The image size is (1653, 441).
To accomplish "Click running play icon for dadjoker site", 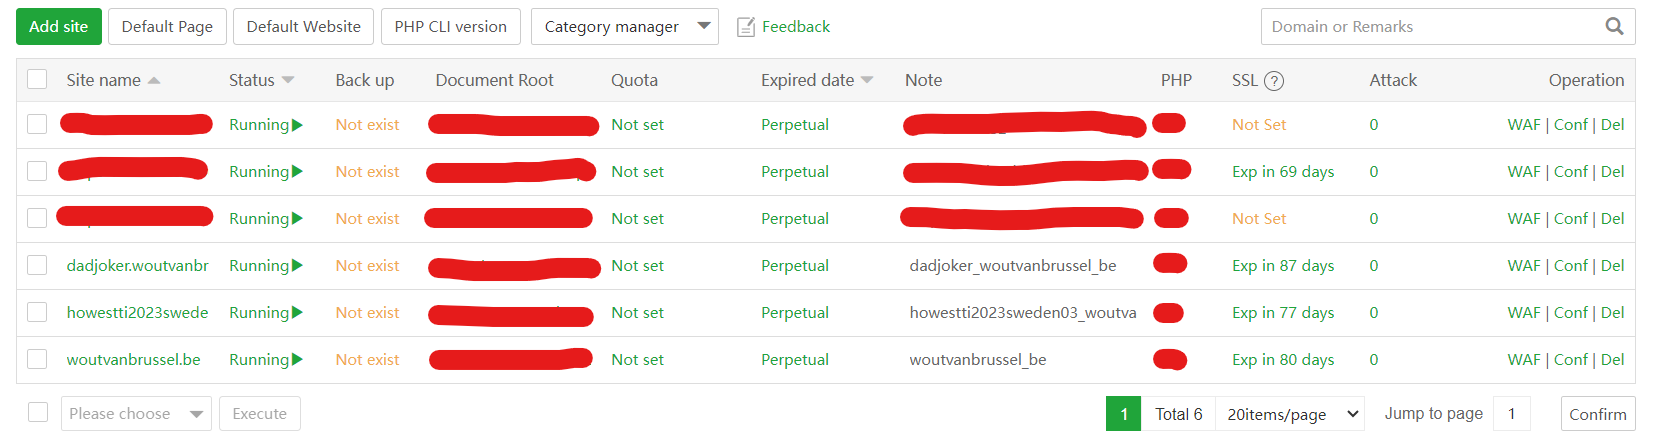I will pos(297,266).
